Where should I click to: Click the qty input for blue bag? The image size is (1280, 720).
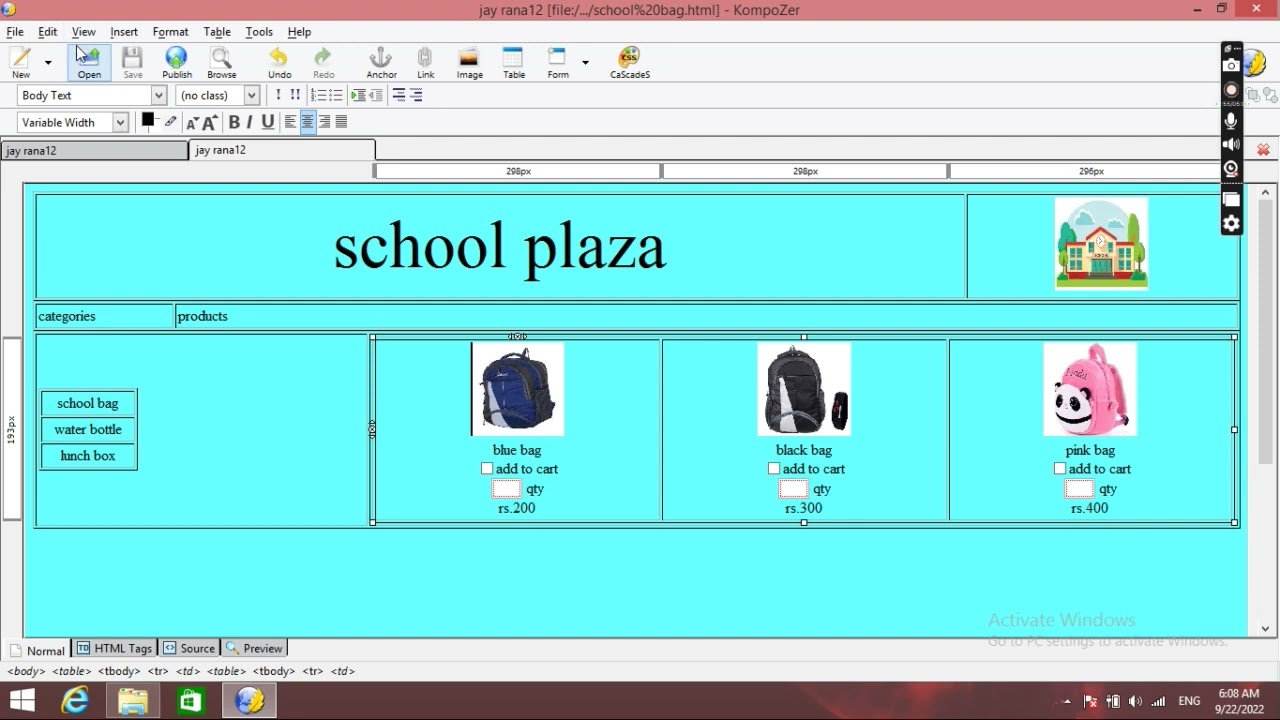click(x=507, y=489)
